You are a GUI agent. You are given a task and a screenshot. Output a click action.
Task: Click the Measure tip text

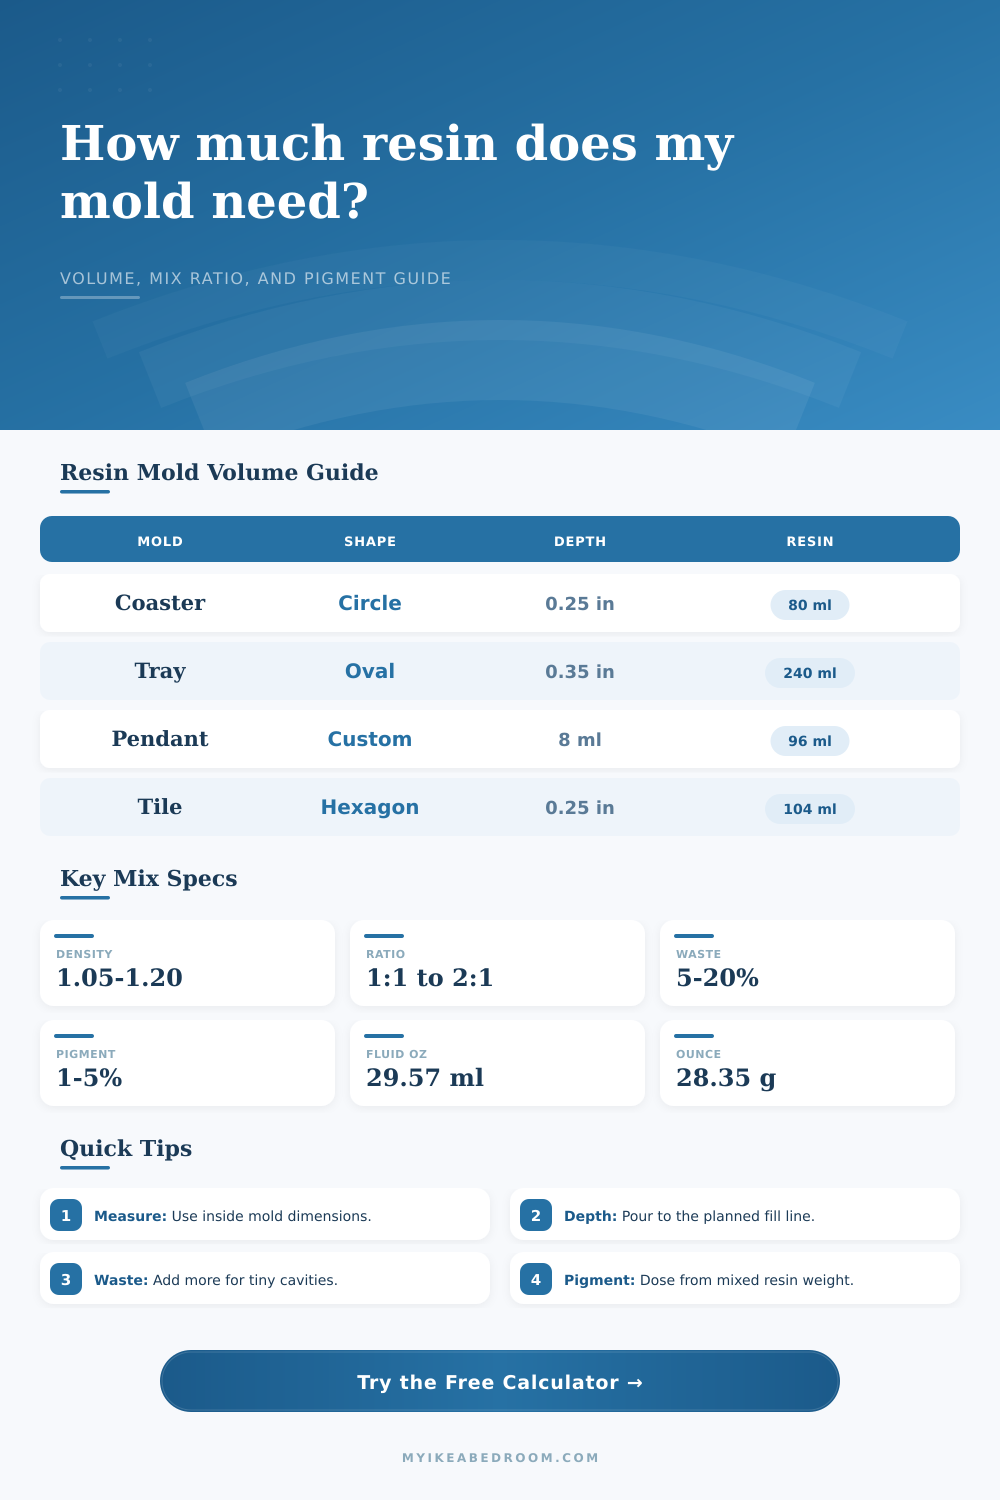click(x=233, y=1216)
